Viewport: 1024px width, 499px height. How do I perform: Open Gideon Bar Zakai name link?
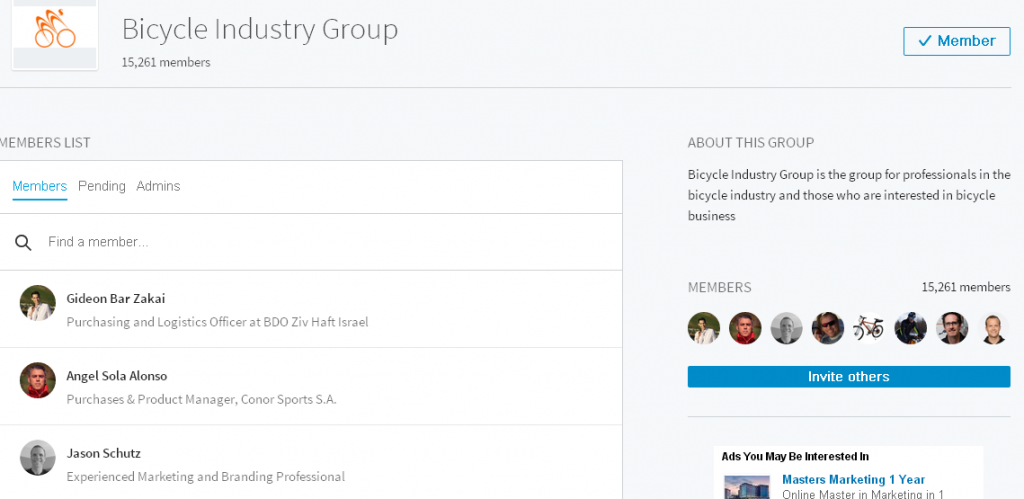(116, 298)
